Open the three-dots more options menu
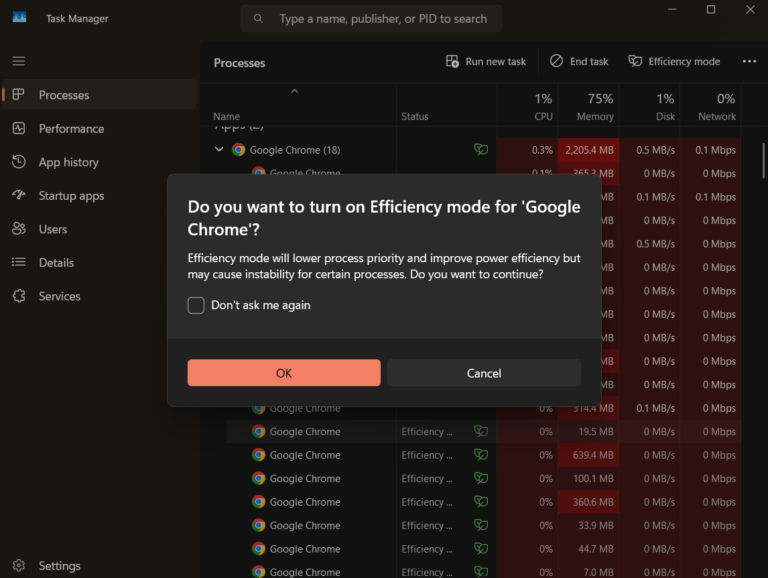 point(749,61)
